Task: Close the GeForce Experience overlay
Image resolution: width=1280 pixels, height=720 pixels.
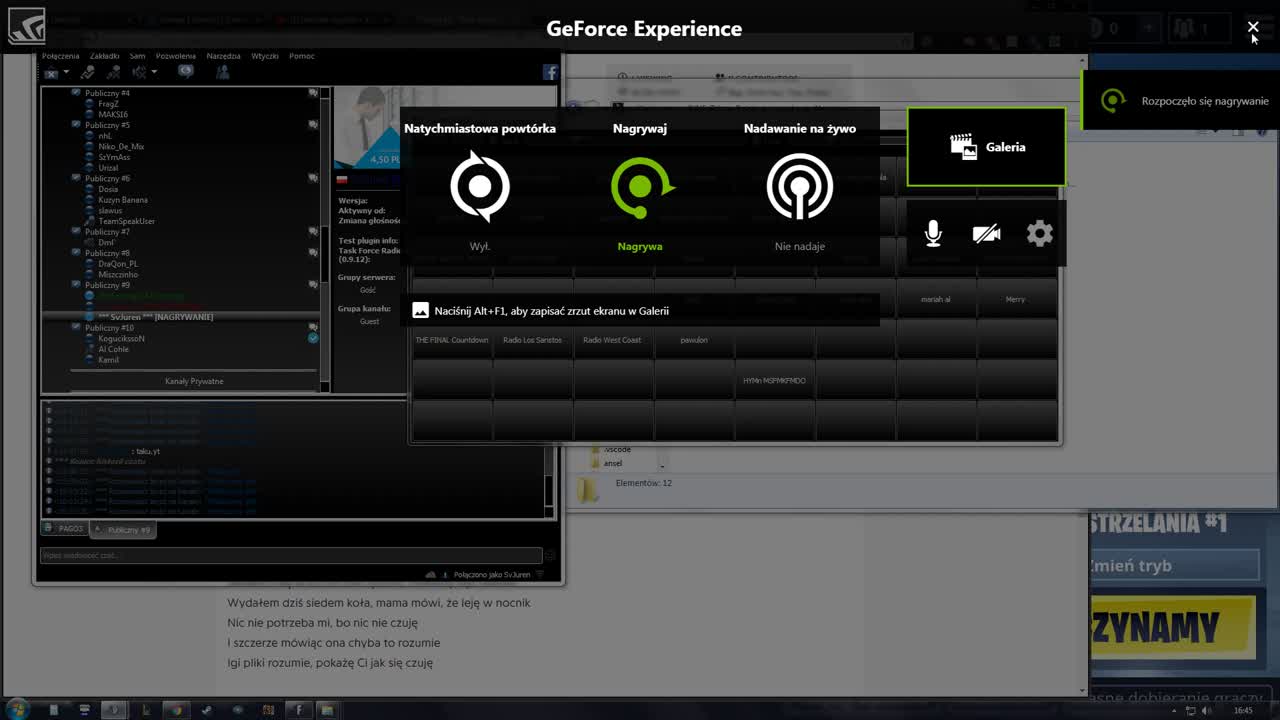Action: [1253, 28]
